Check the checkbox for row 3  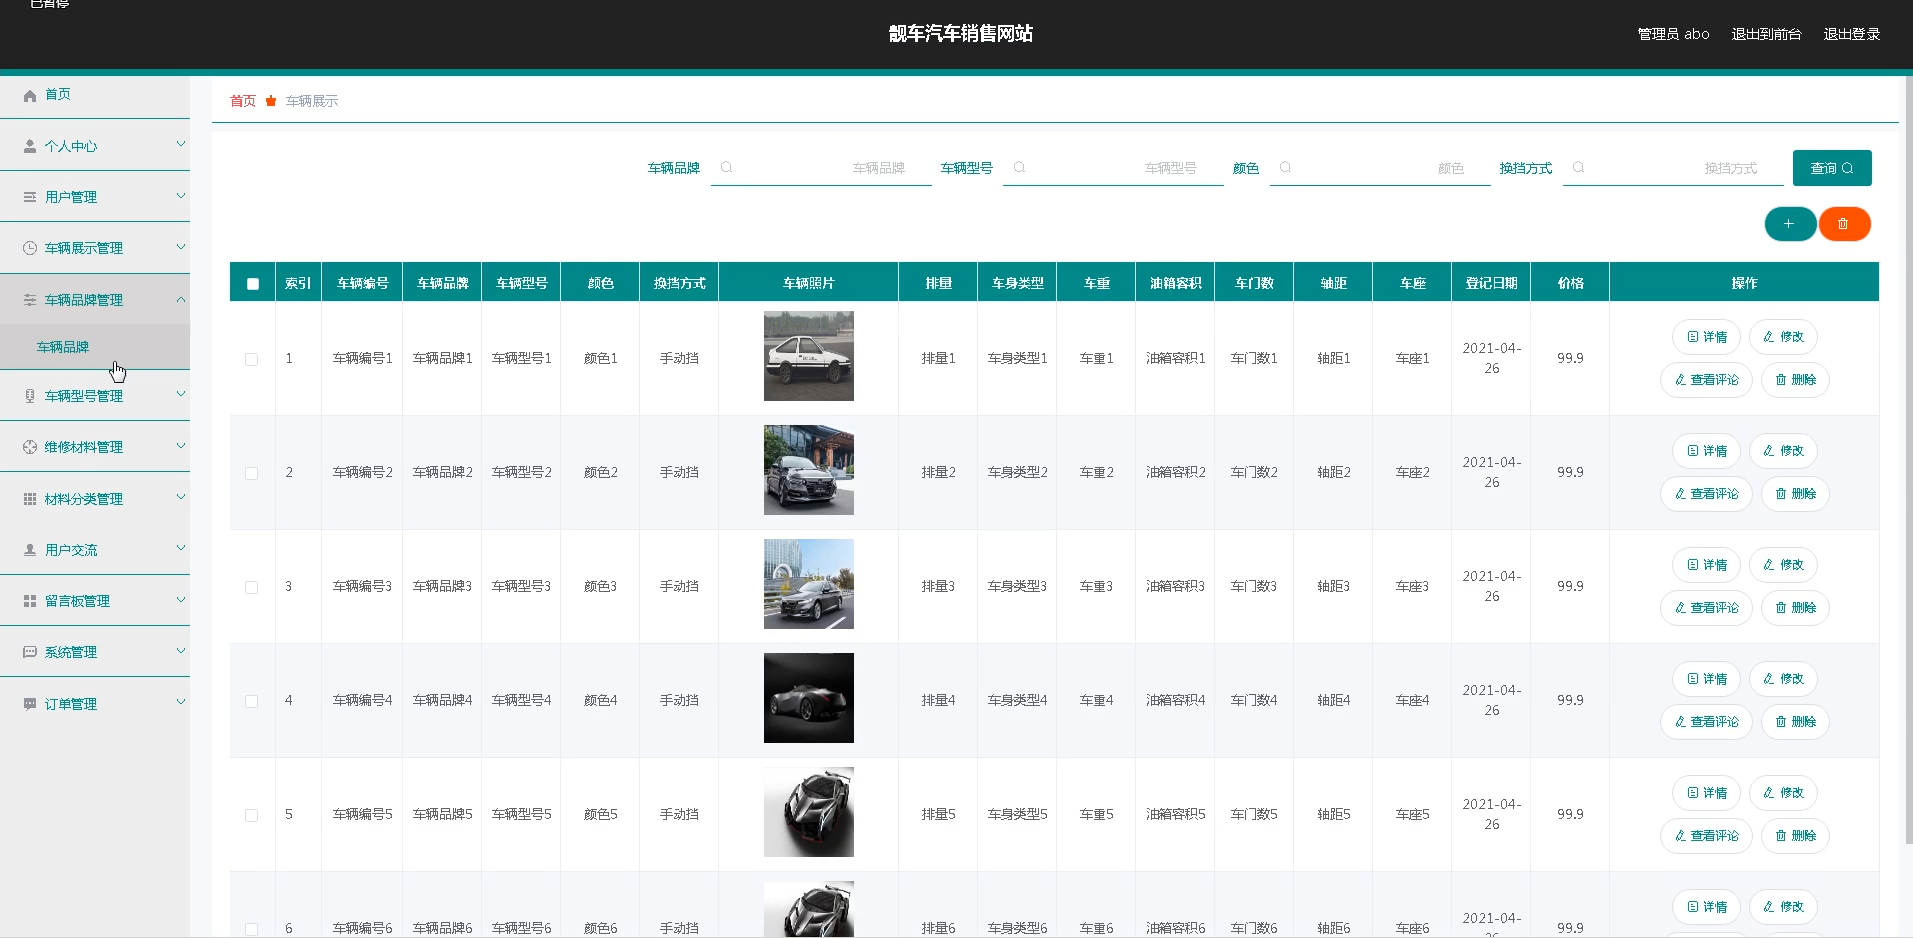(x=252, y=587)
